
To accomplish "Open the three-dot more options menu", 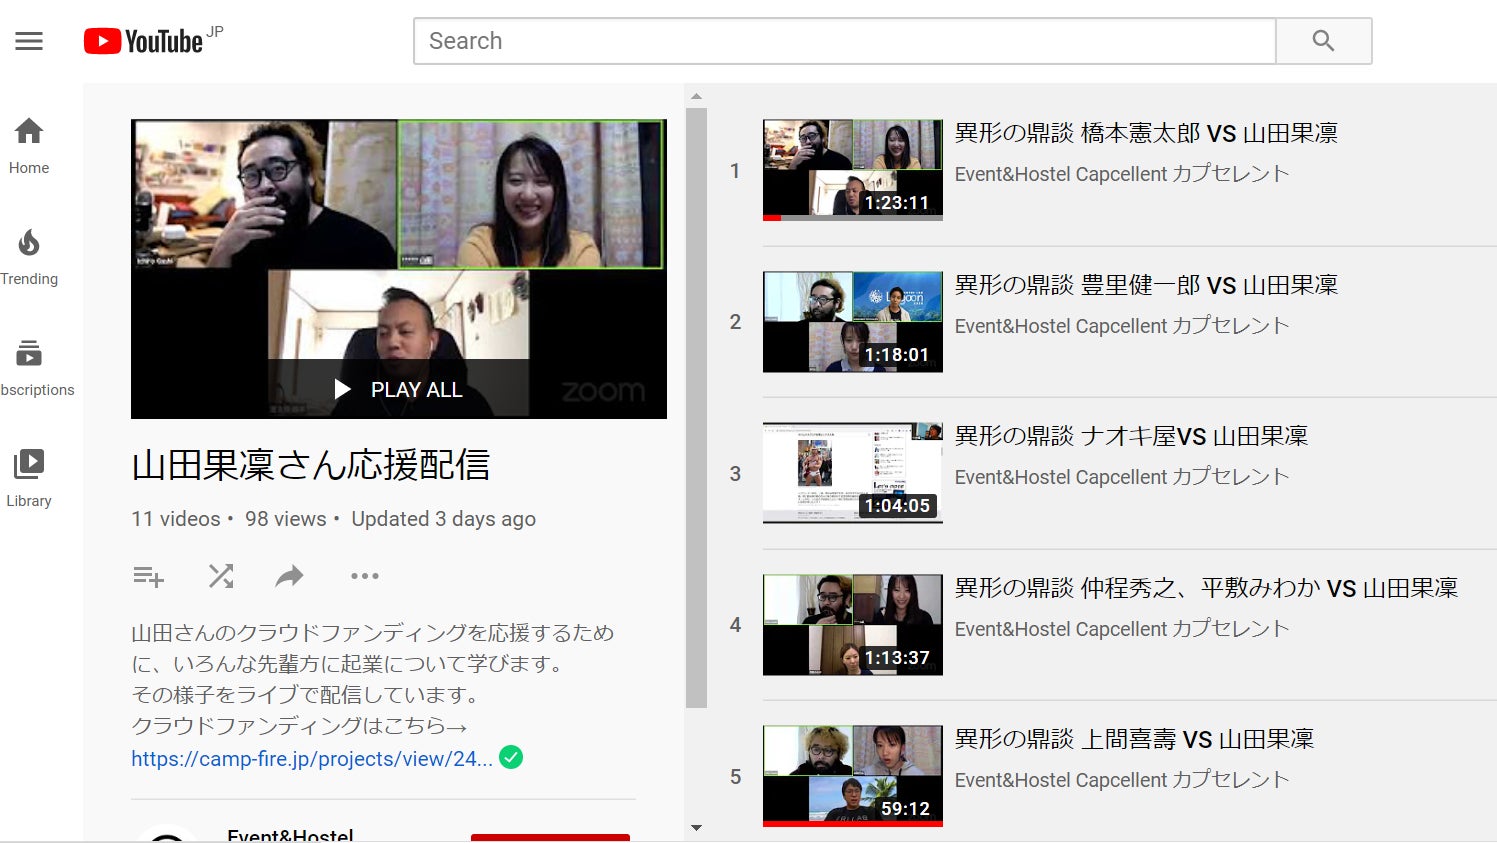I will (x=364, y=576).
